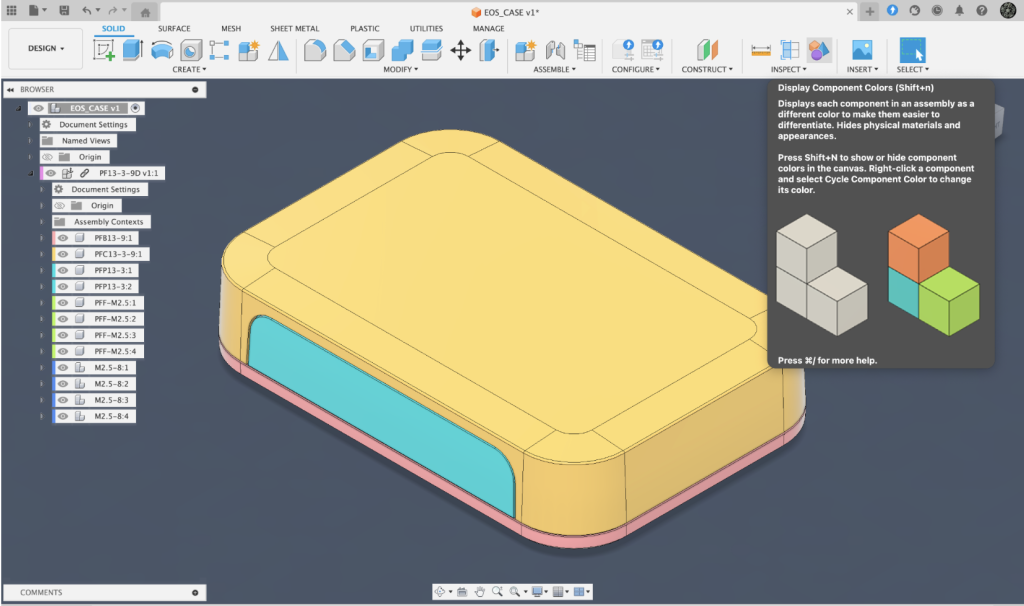The width and height of the screenshot is (1024, 606).
Task: Hide the PFP13-3:1 component
Action: tap(63, 270)
